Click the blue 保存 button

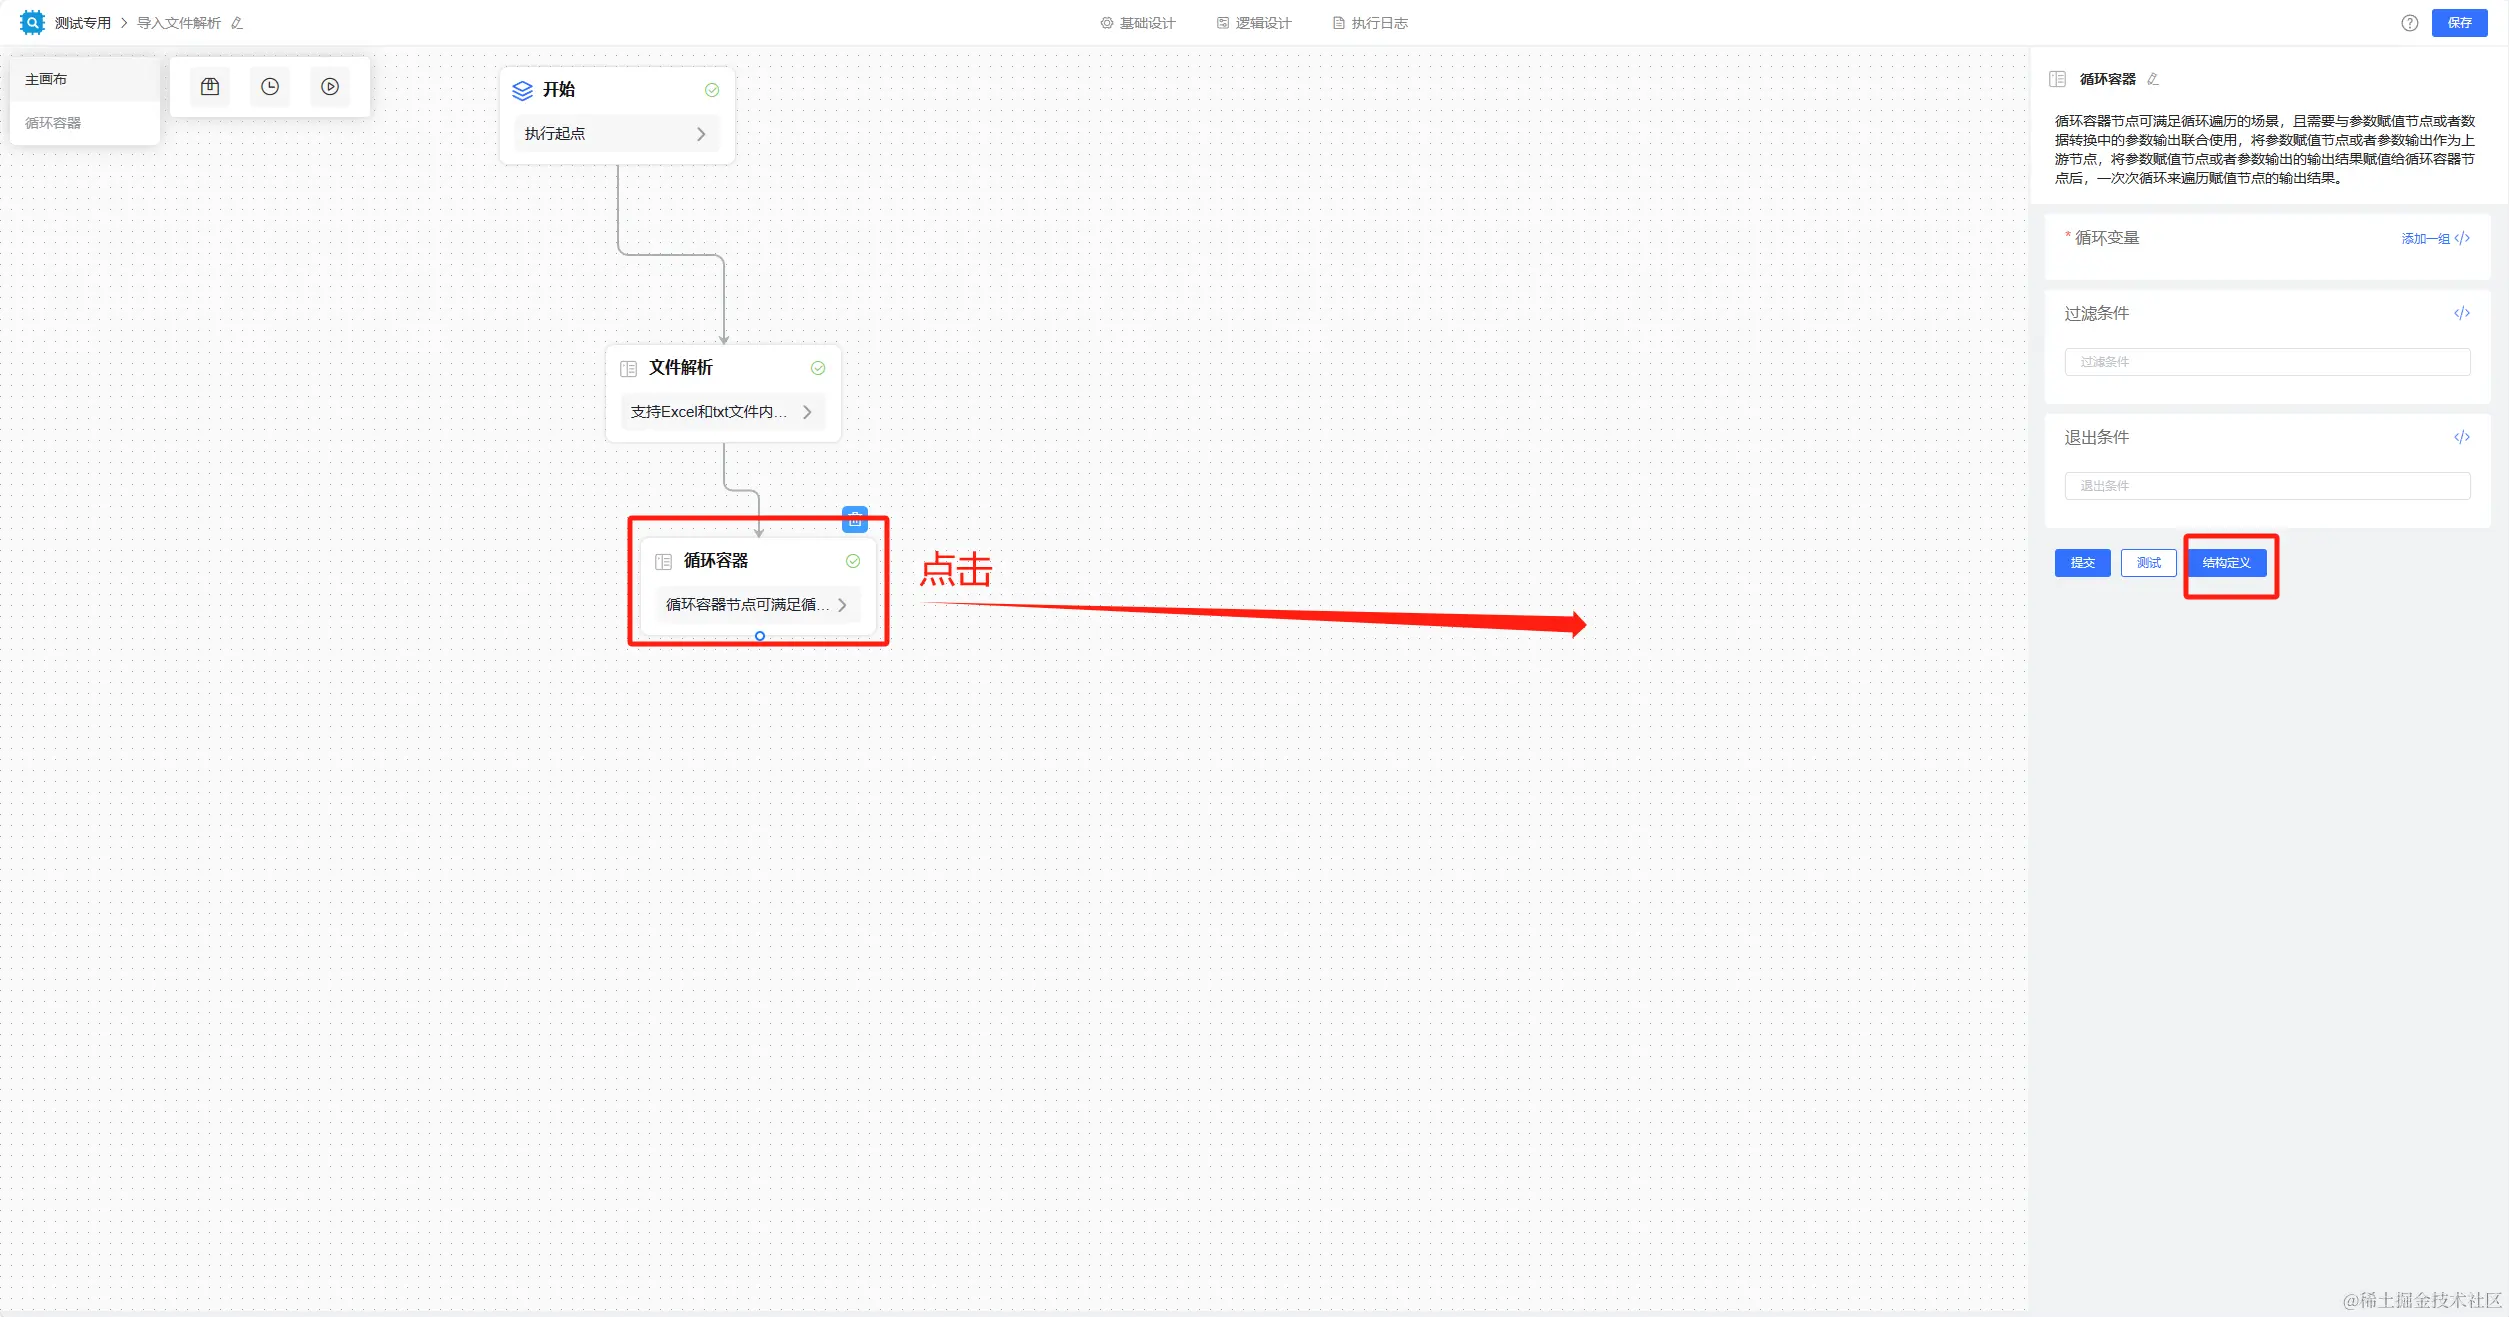point(2459,23)
